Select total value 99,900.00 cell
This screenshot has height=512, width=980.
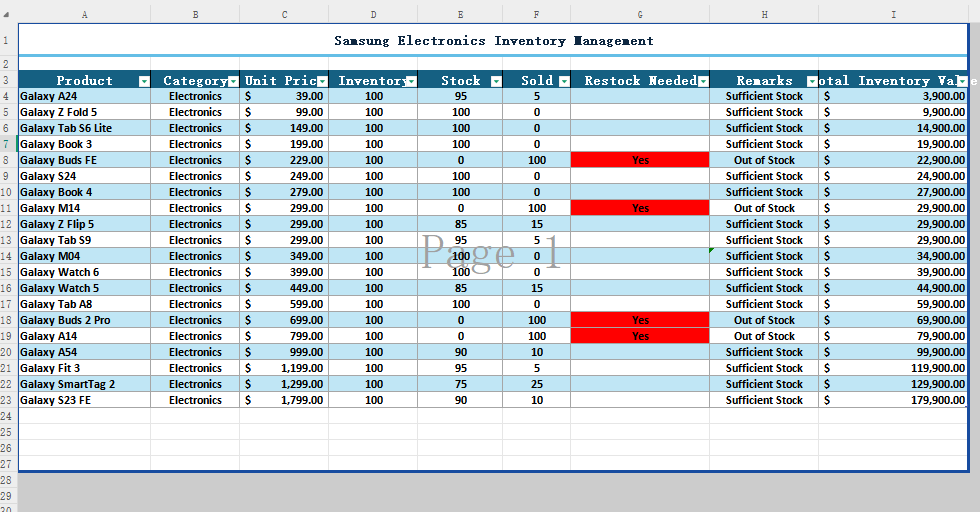coord(893,353)
